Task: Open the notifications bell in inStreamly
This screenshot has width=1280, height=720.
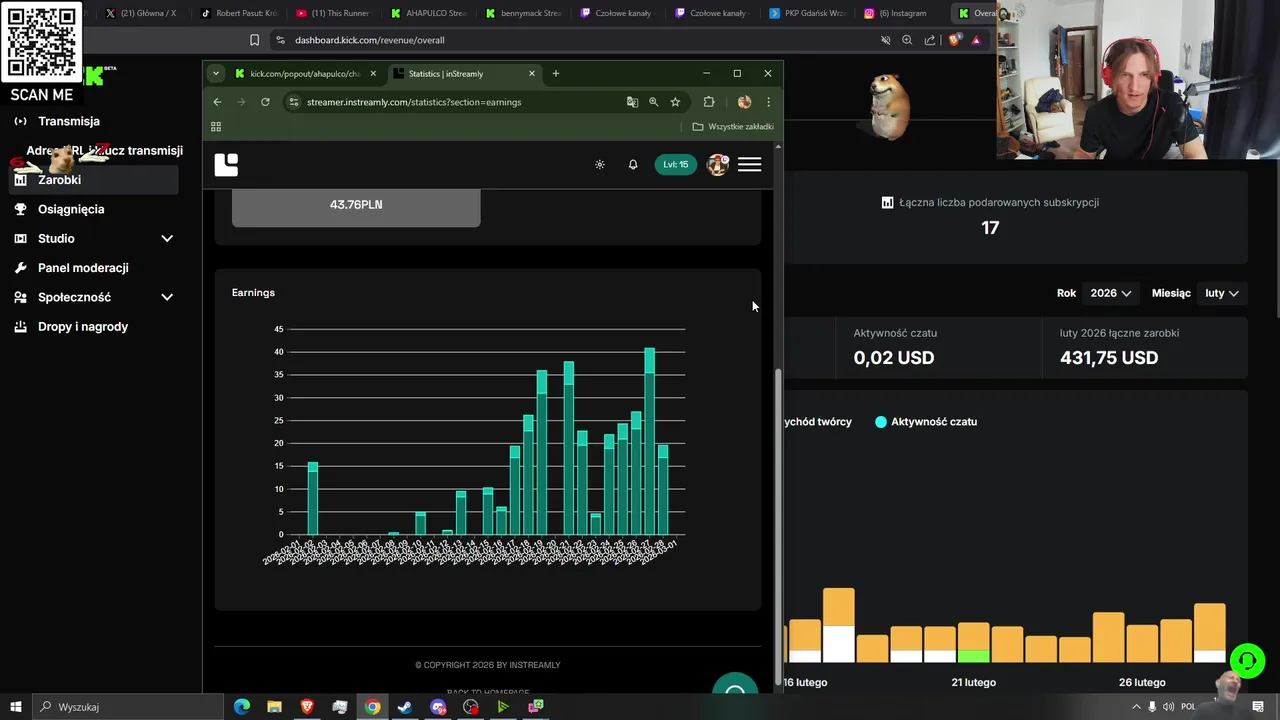Action: pyautogui.click(x=633, y=165)
